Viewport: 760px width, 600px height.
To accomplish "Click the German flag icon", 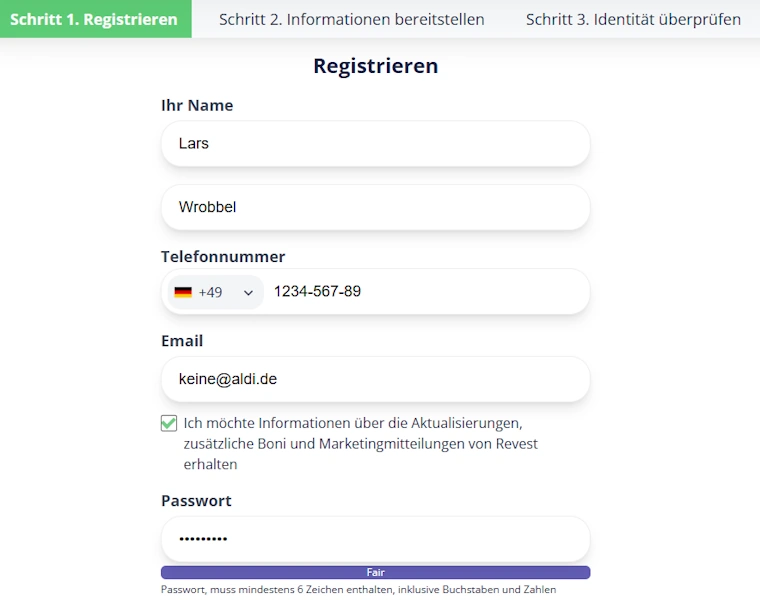I will click(183, 292).
